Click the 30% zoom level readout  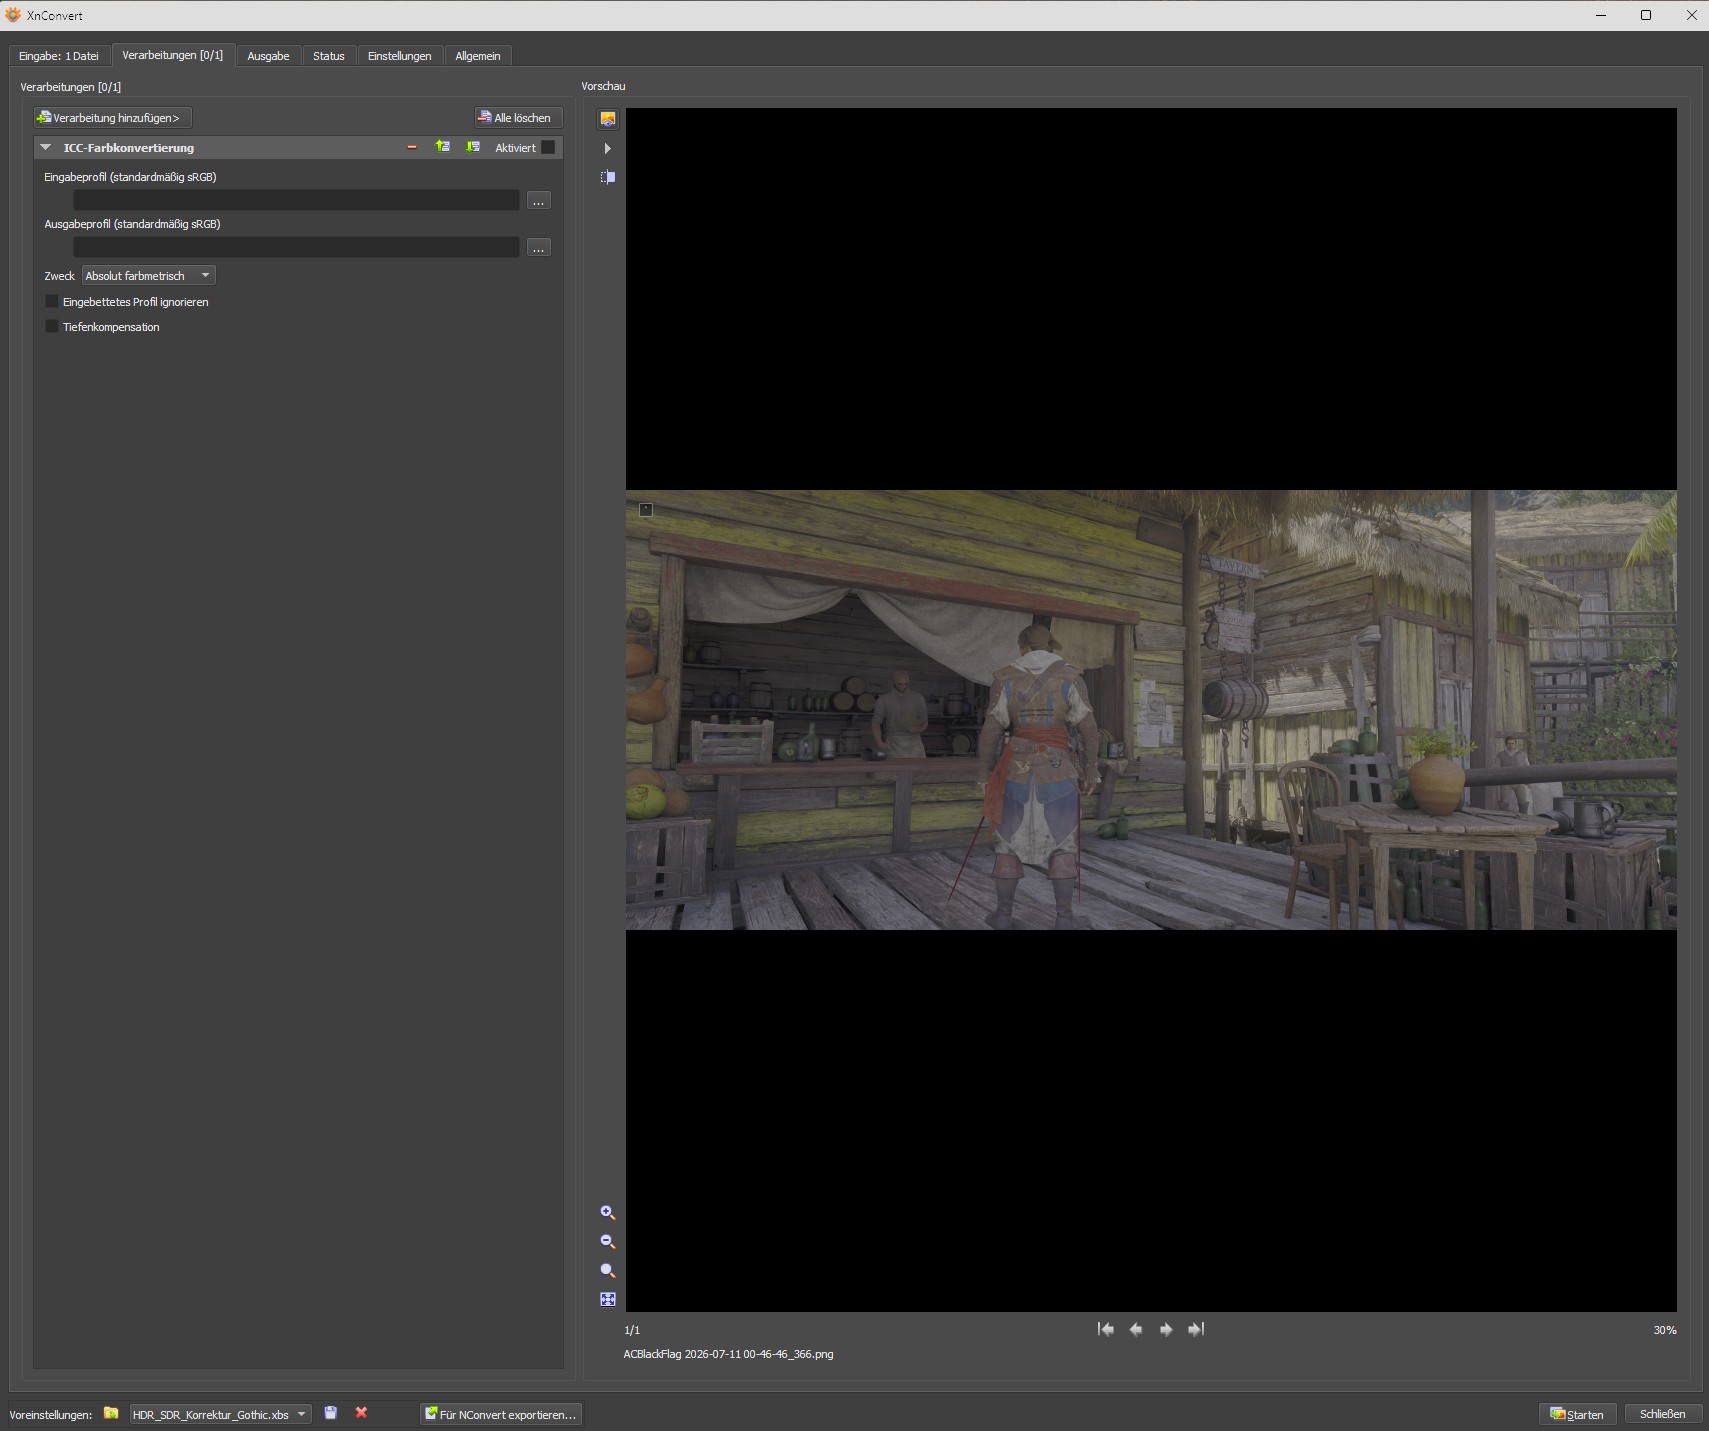click(1665, 1330)
